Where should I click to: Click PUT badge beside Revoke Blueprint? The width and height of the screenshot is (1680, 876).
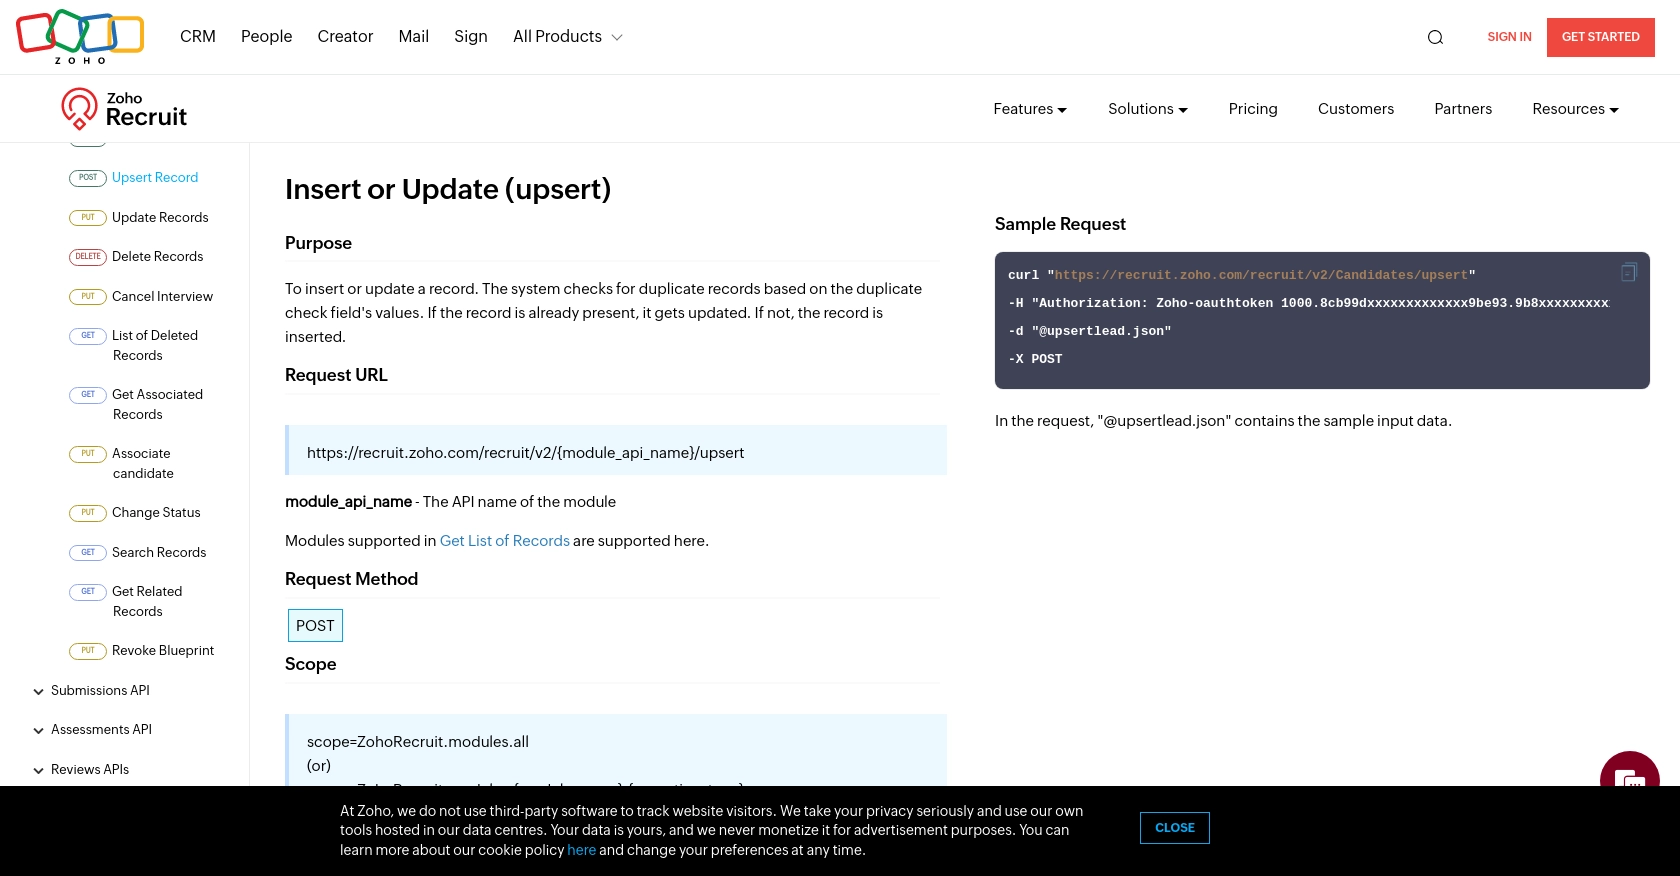(x=88, y=651)
